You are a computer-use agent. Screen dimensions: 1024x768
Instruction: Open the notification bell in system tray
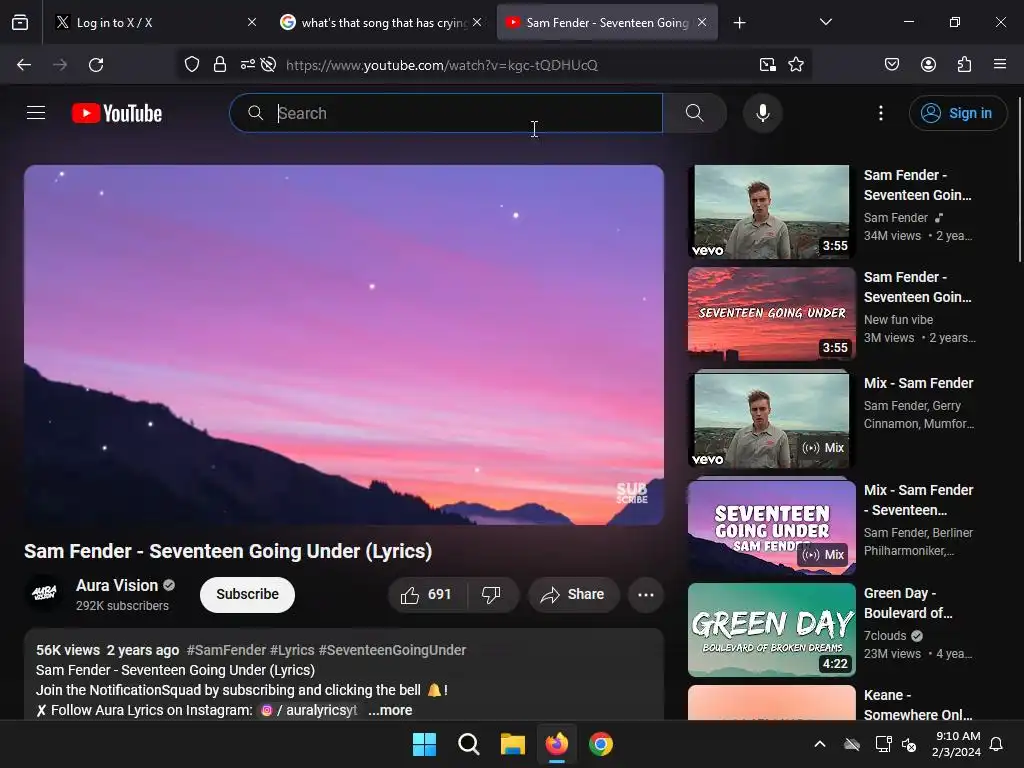tap(996, 744)
